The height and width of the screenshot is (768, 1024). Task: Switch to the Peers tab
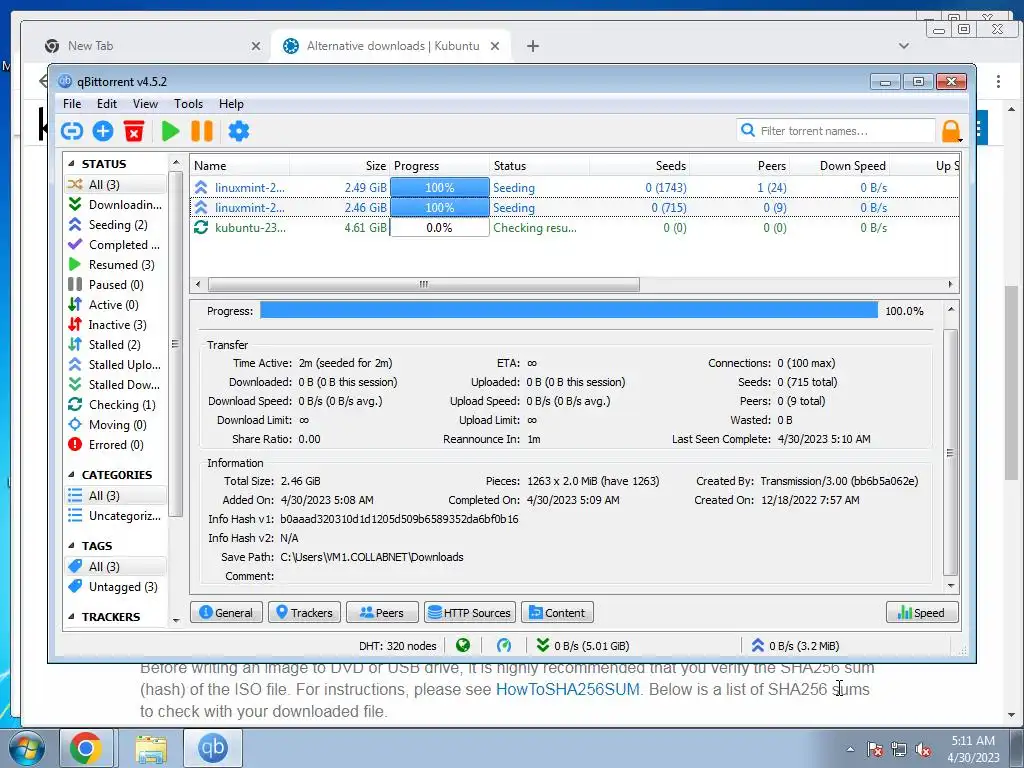[x=381, y=613]
